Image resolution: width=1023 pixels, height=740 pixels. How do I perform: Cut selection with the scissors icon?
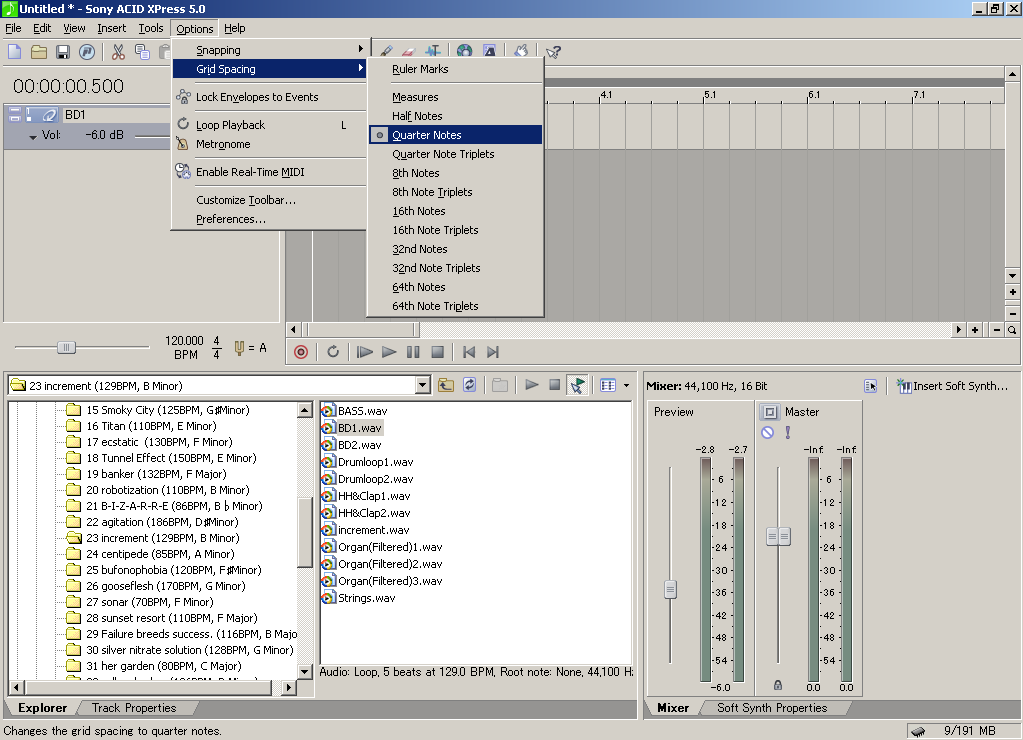118,52
